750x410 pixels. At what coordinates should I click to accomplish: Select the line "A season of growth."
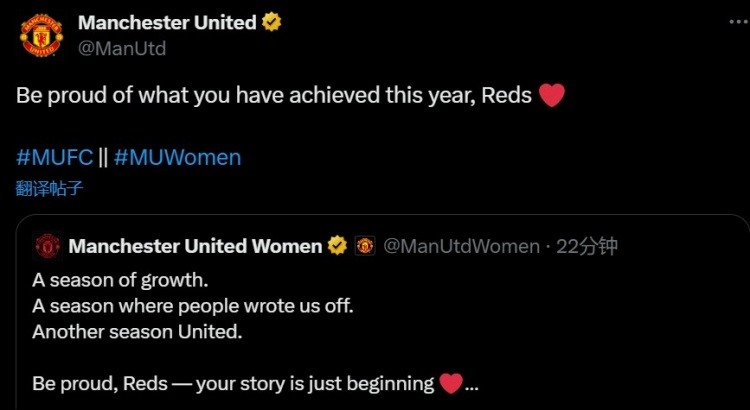tap(120, 278)
